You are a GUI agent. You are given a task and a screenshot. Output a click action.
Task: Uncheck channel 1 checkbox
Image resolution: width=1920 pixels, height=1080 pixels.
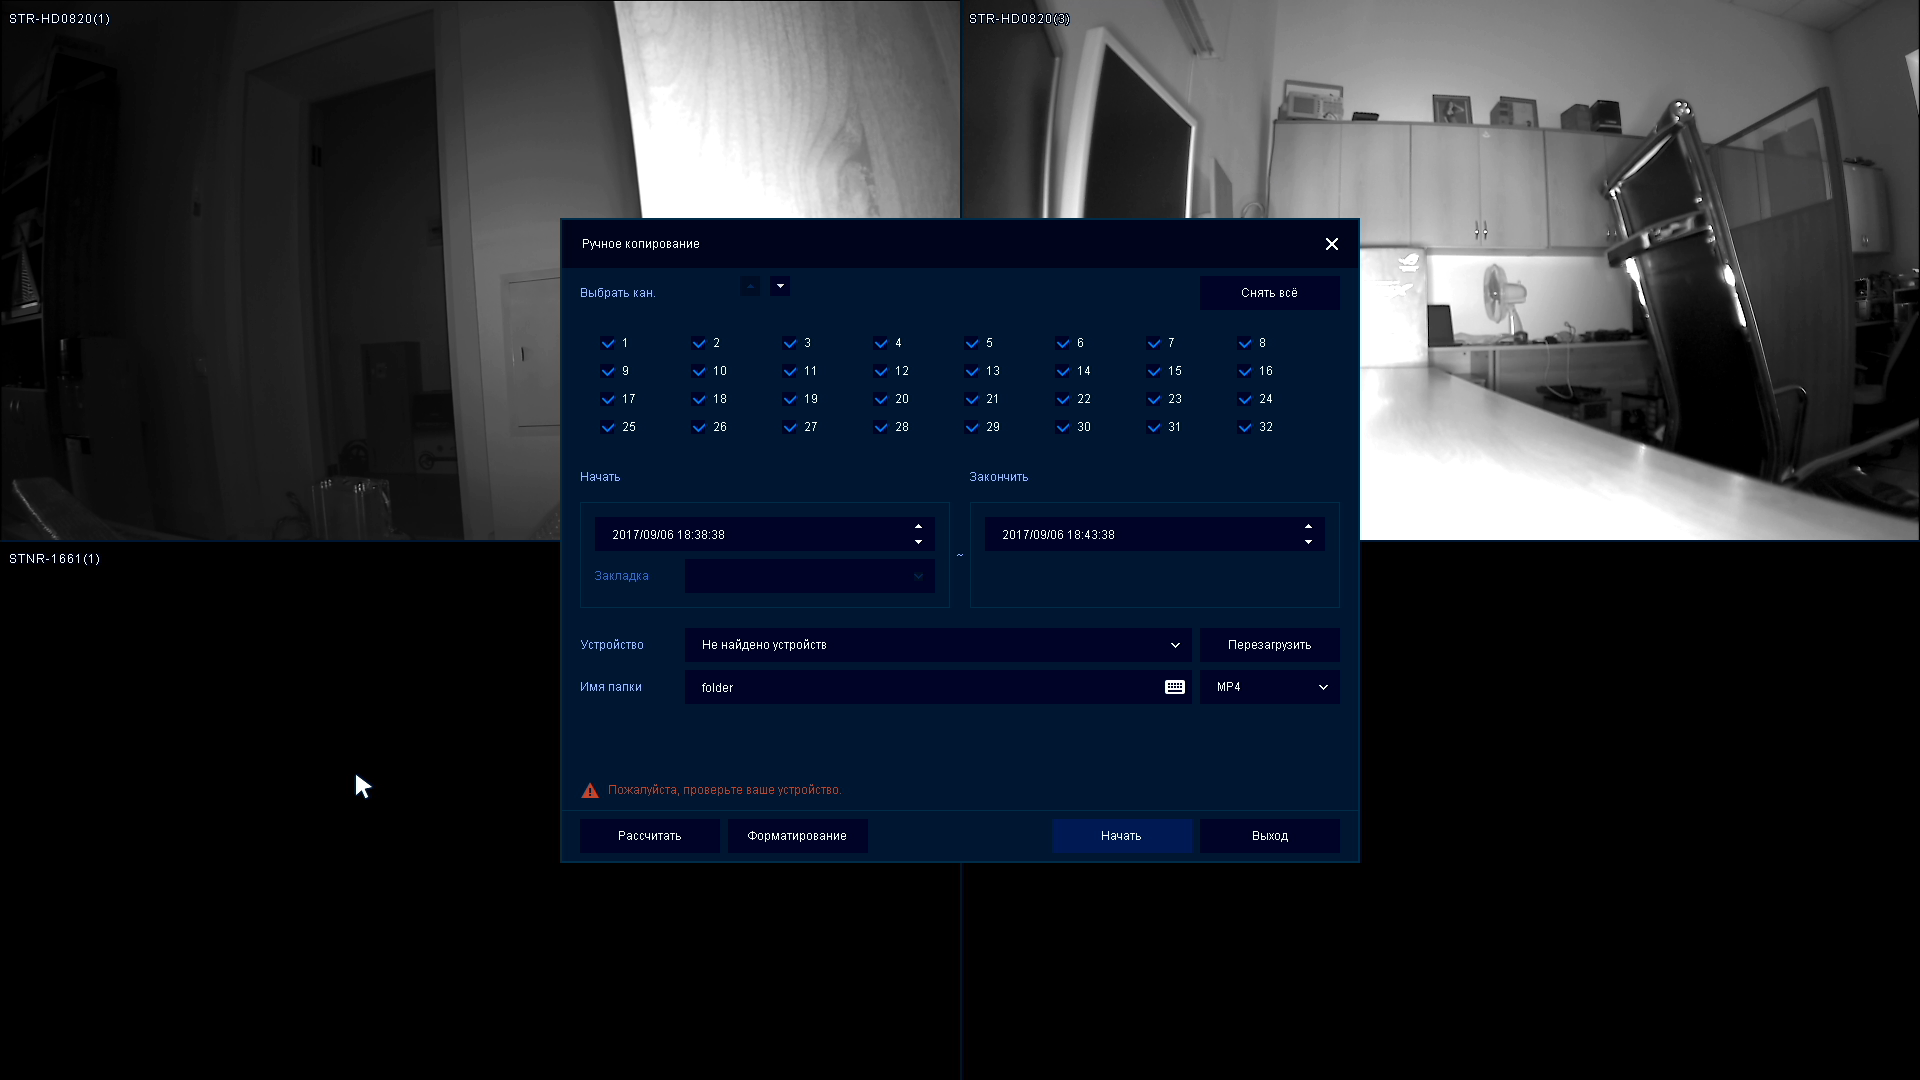608,343
